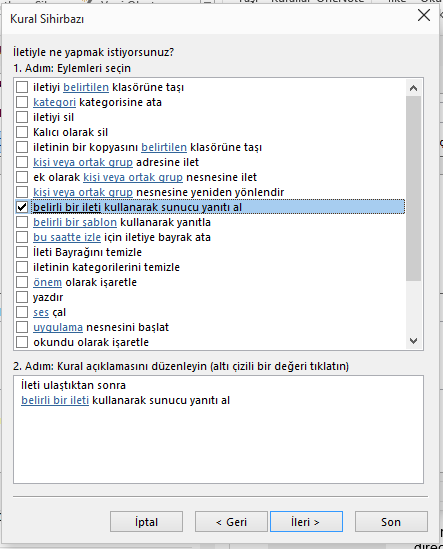The image size is (443, 549).
Task: Enable the 'iletiyi sil' checkbox
Action: pos(22,117)
